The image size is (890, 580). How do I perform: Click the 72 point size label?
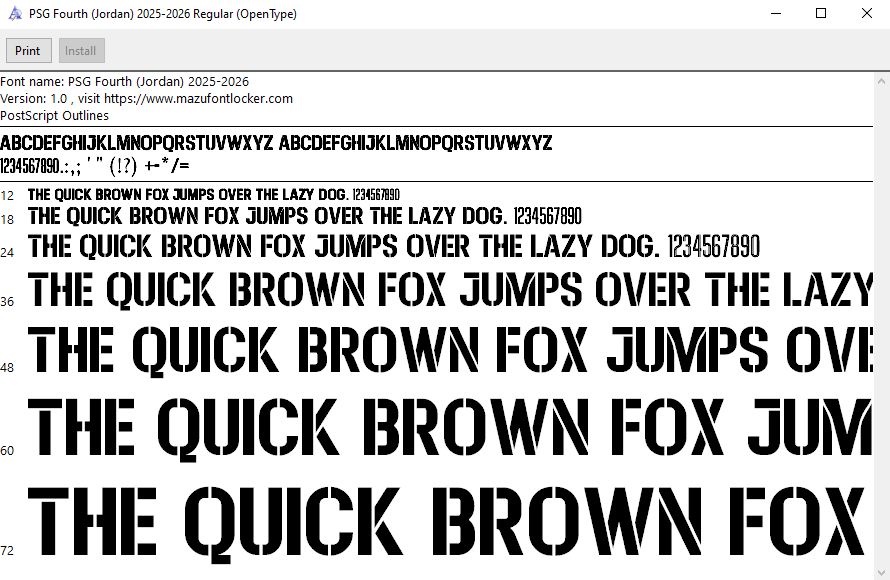(x=8, y=551)
